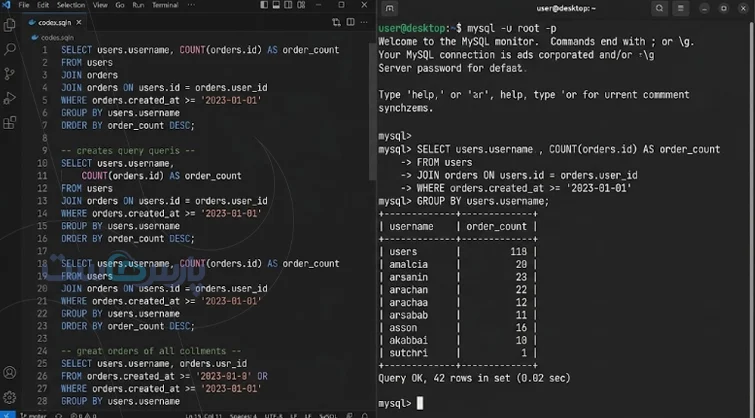The width and height of the screenshot is (755, 418).
Task: Toggle the primary side bar layout button
Action: click(x=264, y=5)
